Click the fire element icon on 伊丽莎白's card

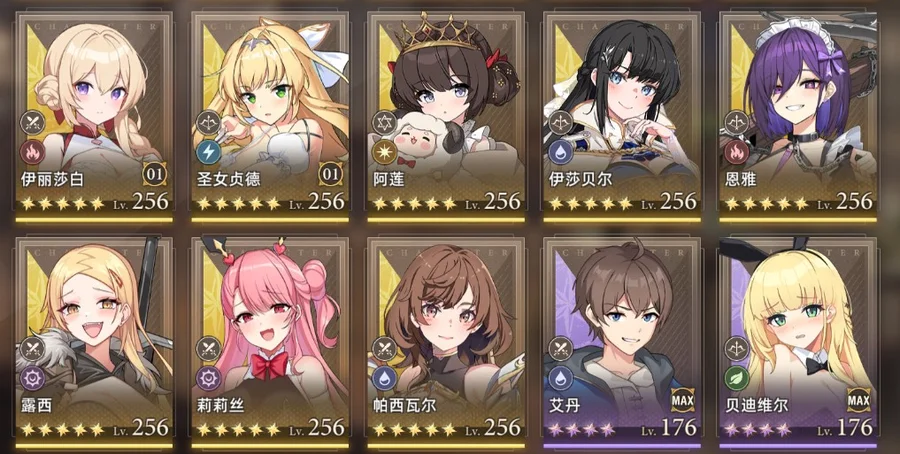[30, 152]
